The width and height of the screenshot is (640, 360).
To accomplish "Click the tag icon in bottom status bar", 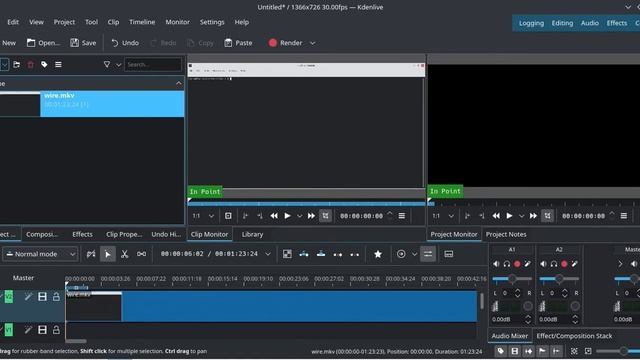I will tap(501, 351).
